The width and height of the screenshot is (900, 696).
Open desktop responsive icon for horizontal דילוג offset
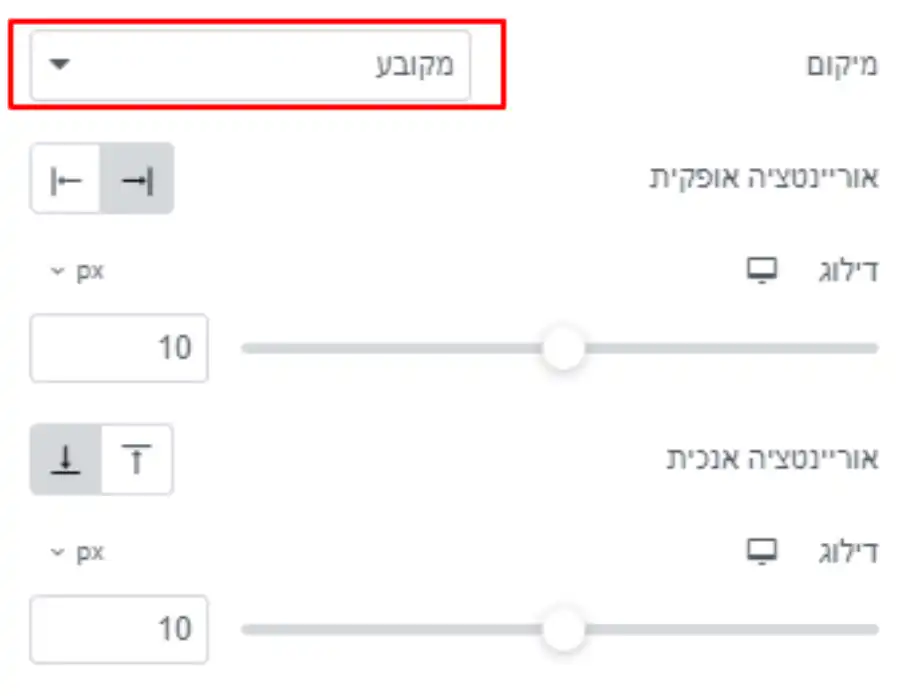[762, 270]
